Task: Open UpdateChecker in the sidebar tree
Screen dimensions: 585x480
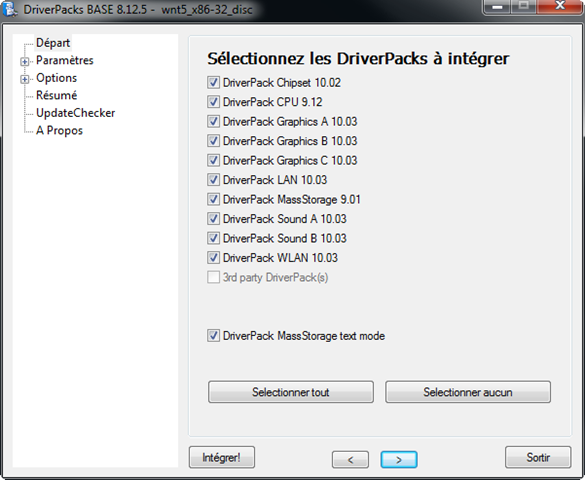Action: click(x=75, y=113)
